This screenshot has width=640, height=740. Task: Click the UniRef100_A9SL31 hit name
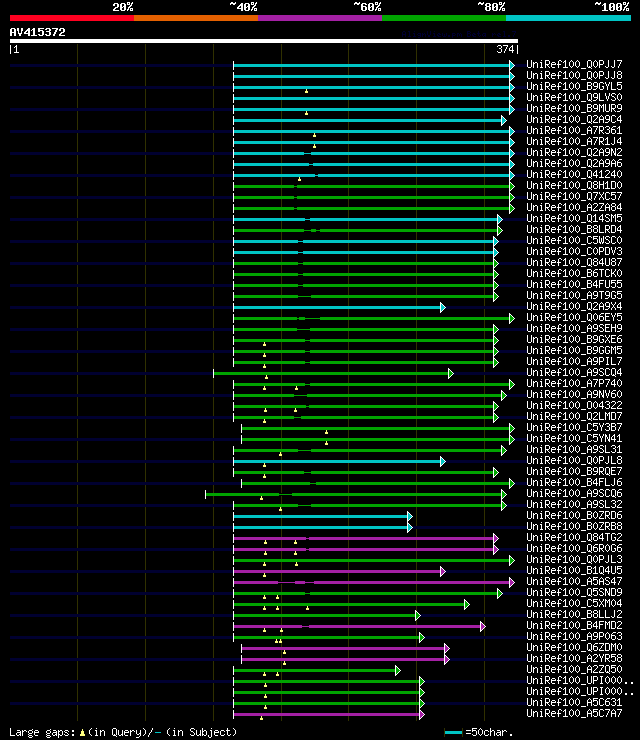(574, 449)
